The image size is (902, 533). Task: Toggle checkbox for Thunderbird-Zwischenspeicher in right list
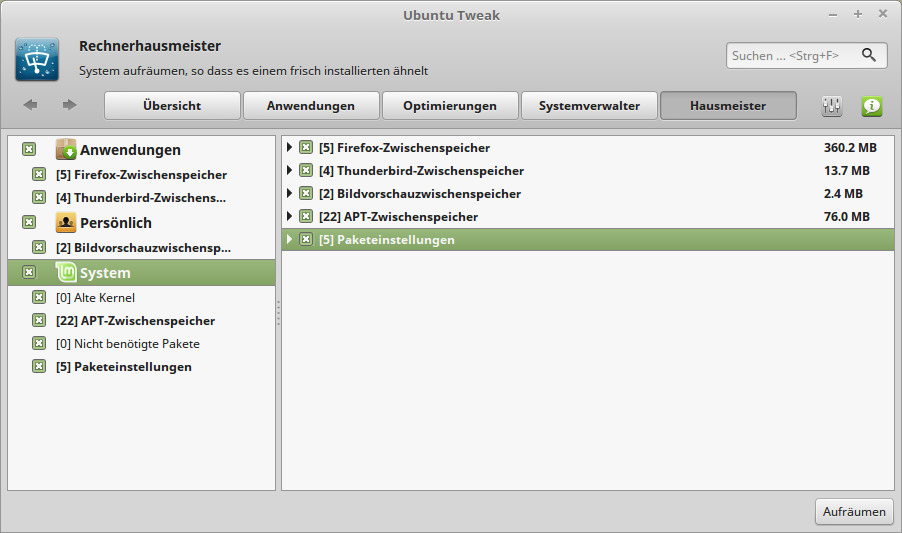pos(306,171)
